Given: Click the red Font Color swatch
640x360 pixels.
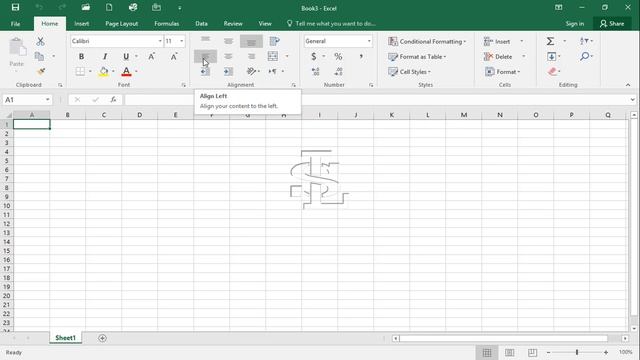Looking at the screenshot, I should click(127, 72).
